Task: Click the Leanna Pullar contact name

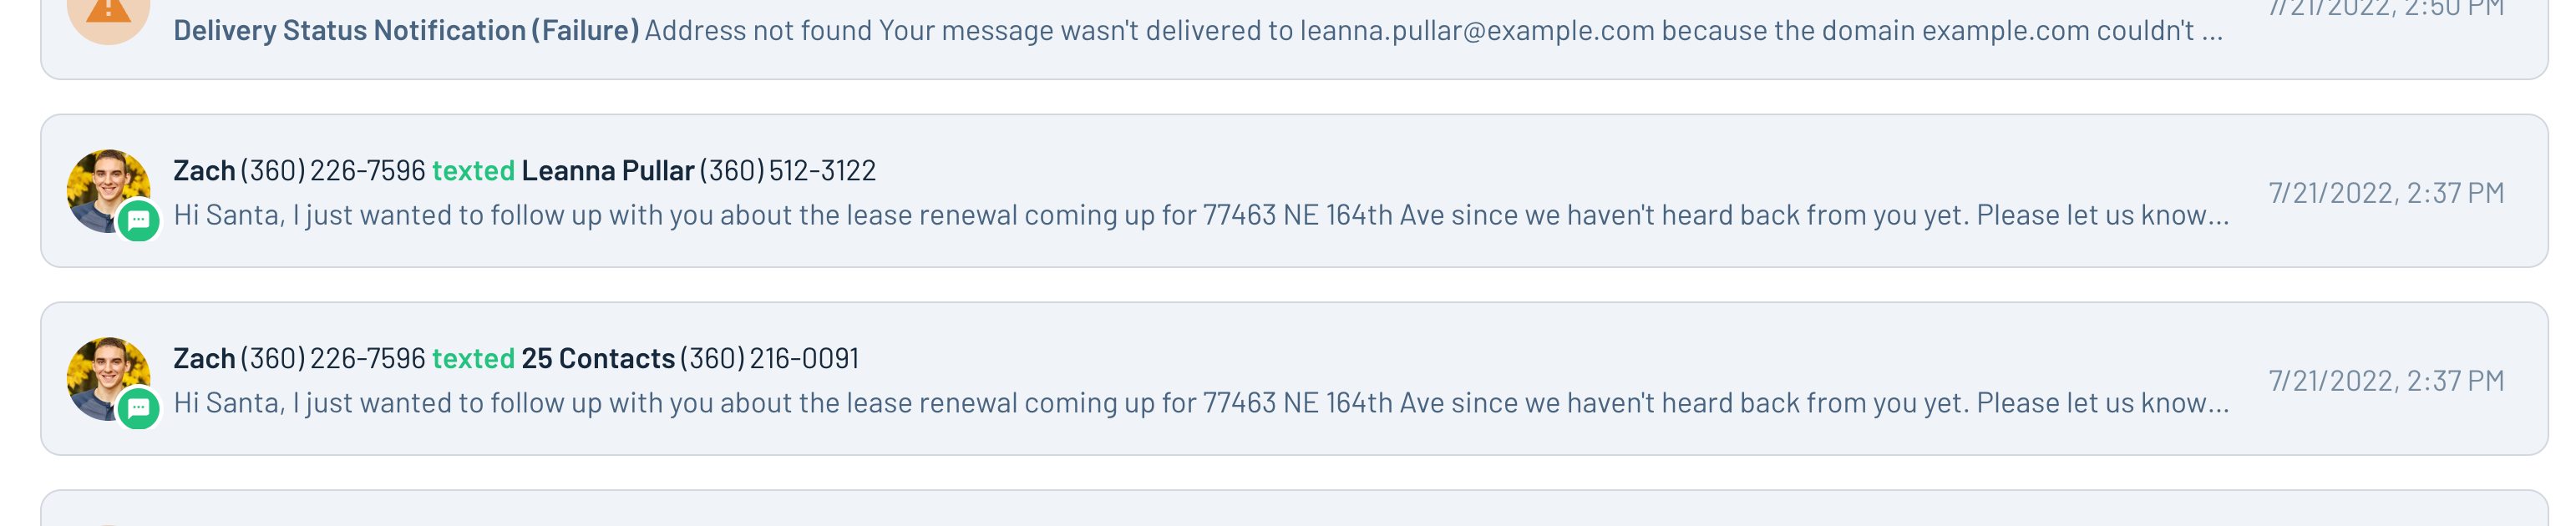Action: point(607,171)
